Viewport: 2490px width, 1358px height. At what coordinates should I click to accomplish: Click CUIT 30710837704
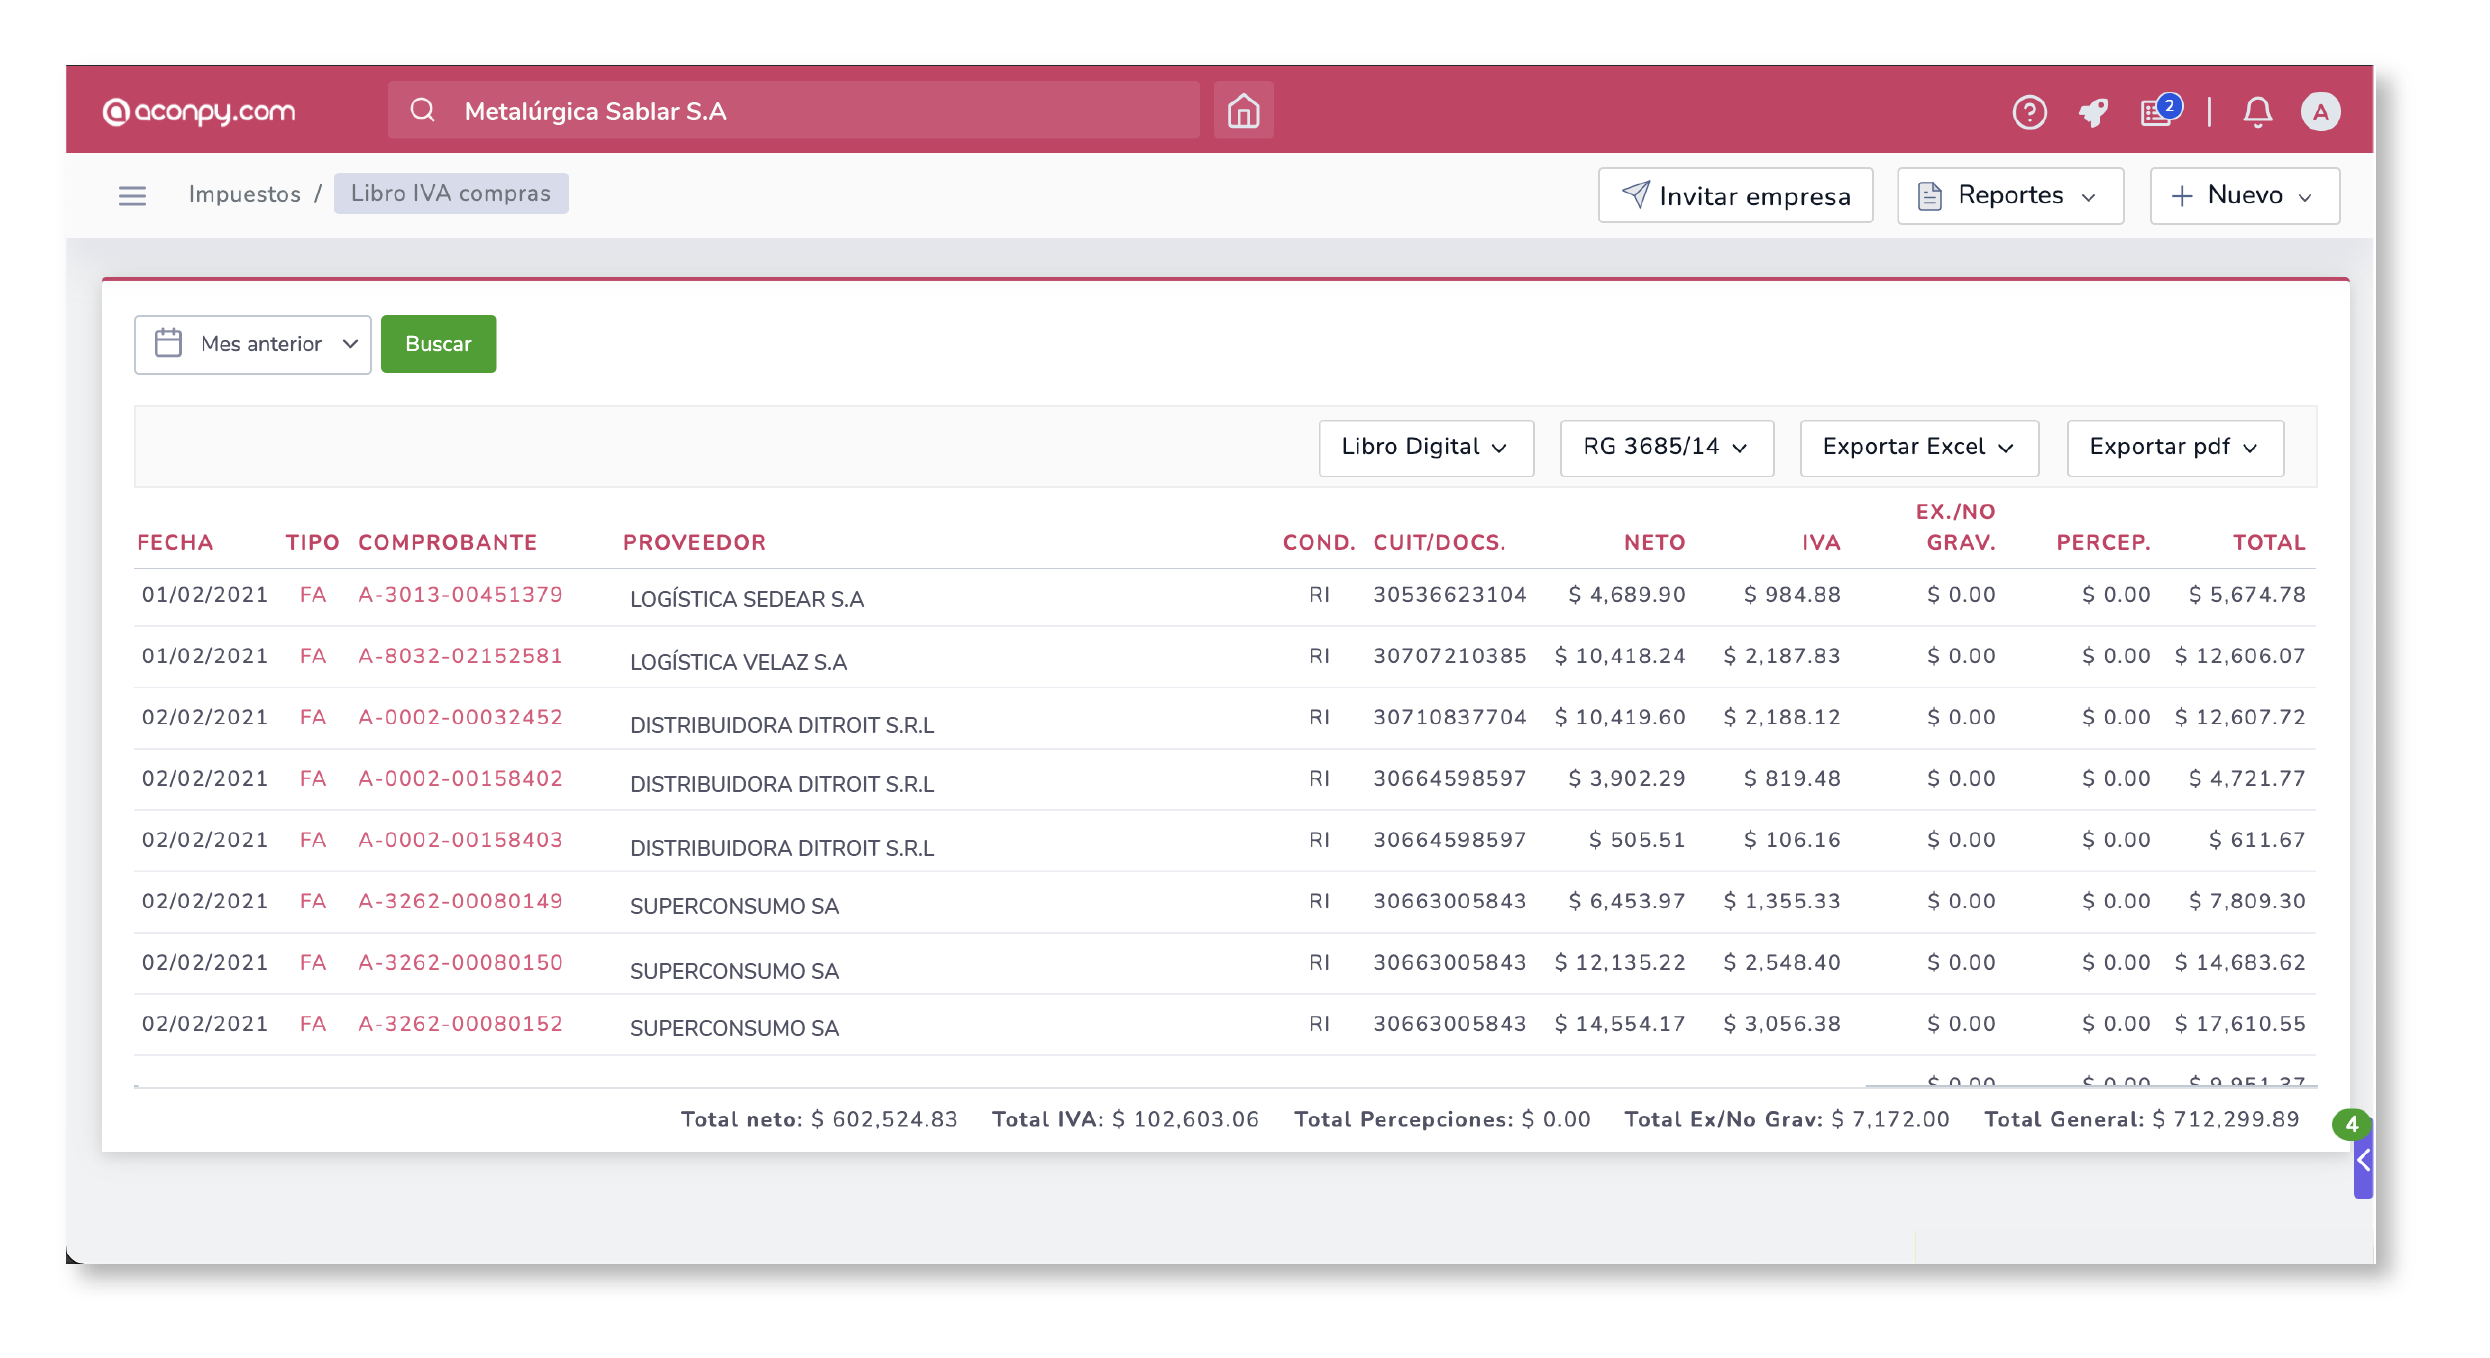1449,717
